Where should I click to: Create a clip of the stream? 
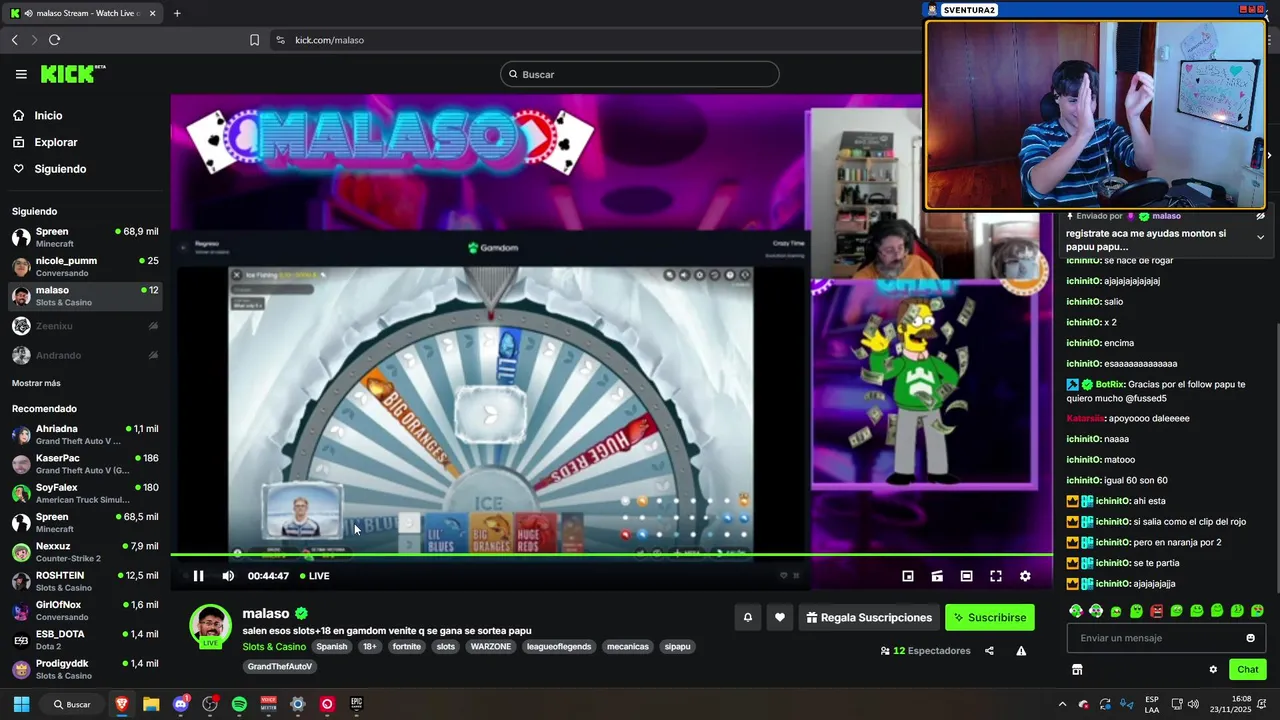[937, 576]
